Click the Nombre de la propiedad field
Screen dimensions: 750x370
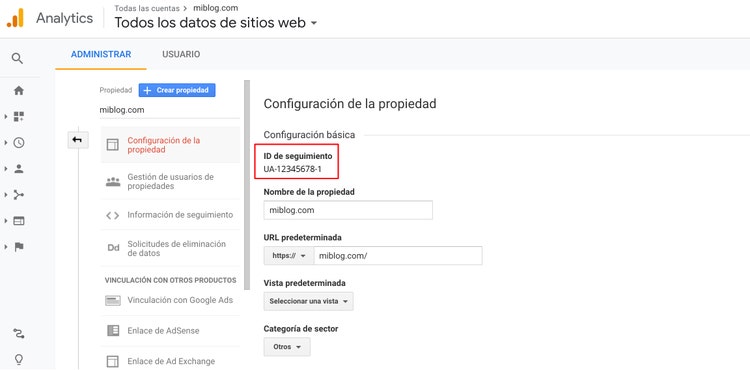(348, 210)
